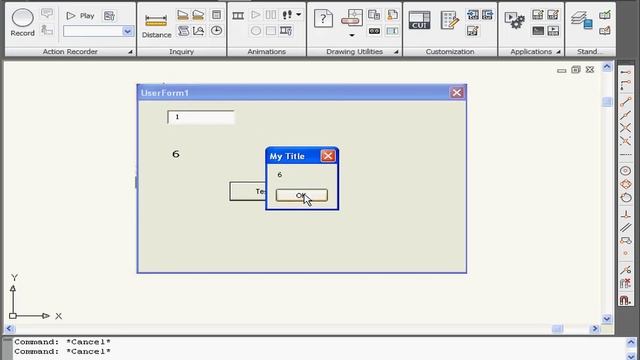Expand the Action Recorder panel arrow
The height and width of the screenshot is (360, 640).
coord(130,52)
